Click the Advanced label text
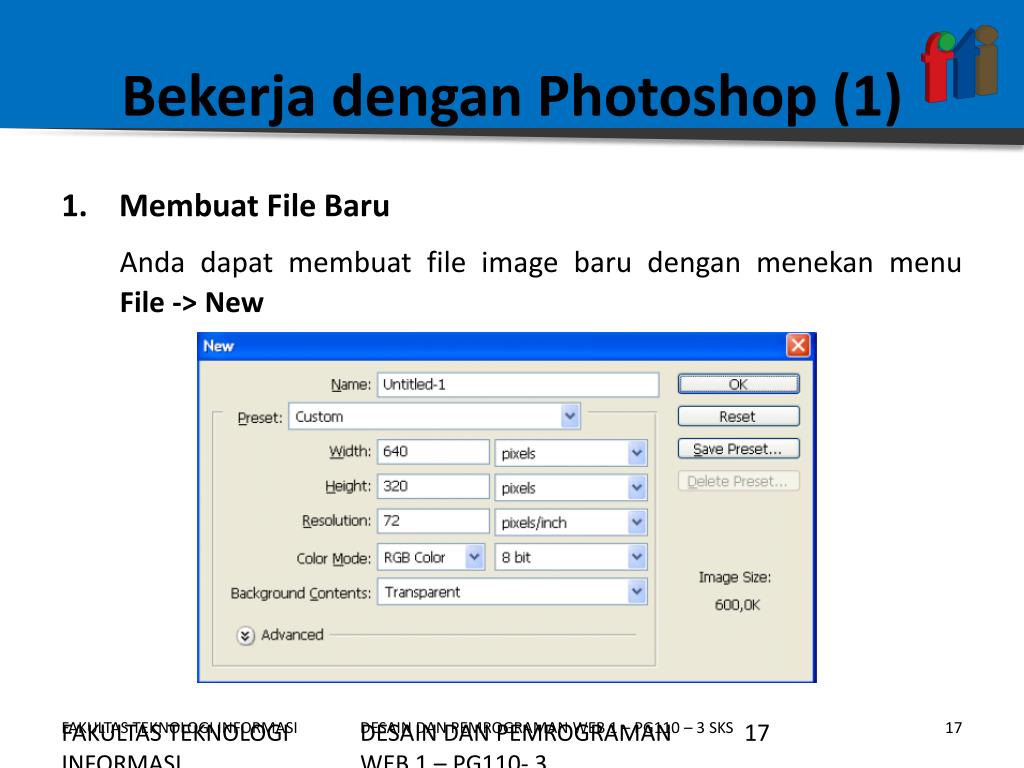This screenshot has width=1024, height=768. click(292, 635)
